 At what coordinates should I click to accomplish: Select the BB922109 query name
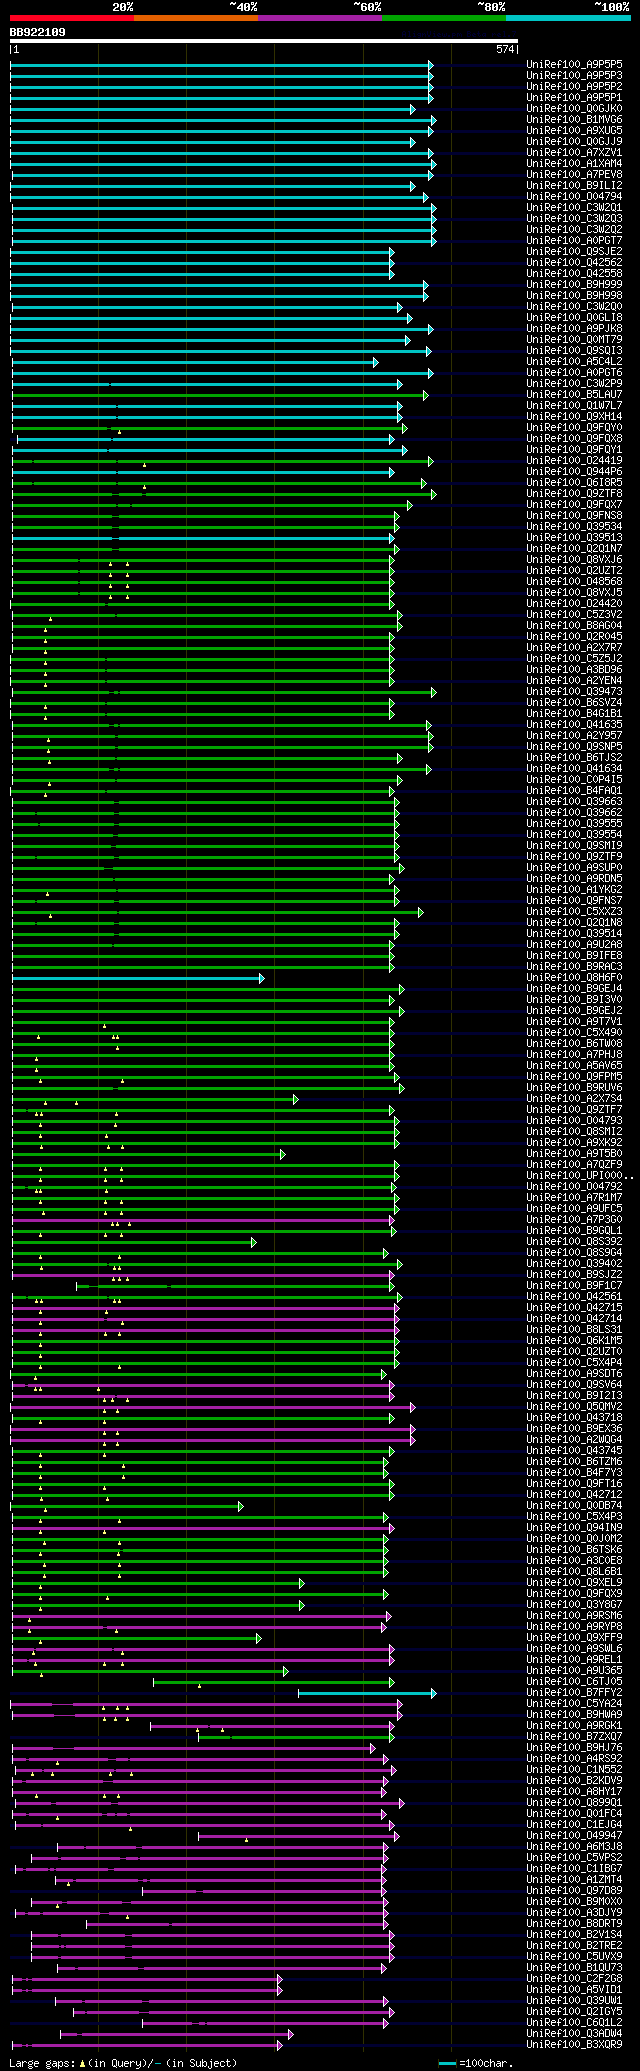pyautogui.click(x=38, y=32)
